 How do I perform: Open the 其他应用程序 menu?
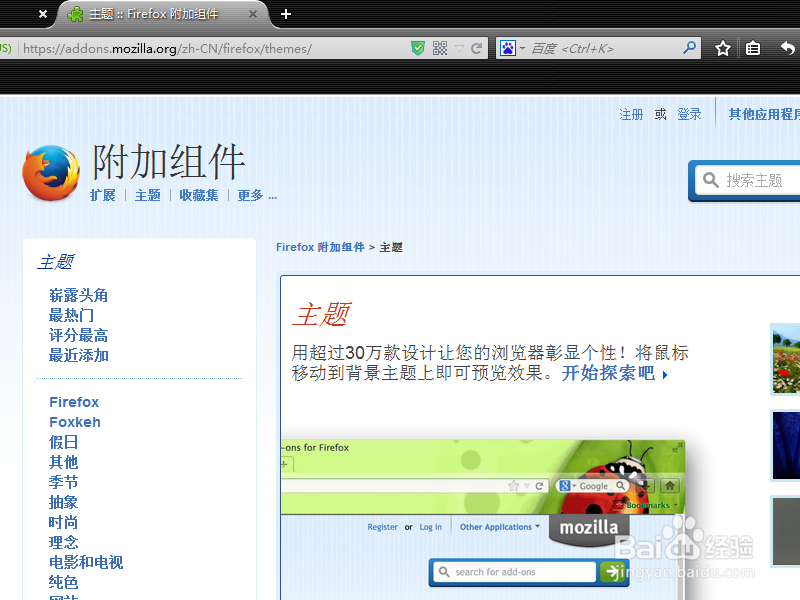(x=764, y=114)
